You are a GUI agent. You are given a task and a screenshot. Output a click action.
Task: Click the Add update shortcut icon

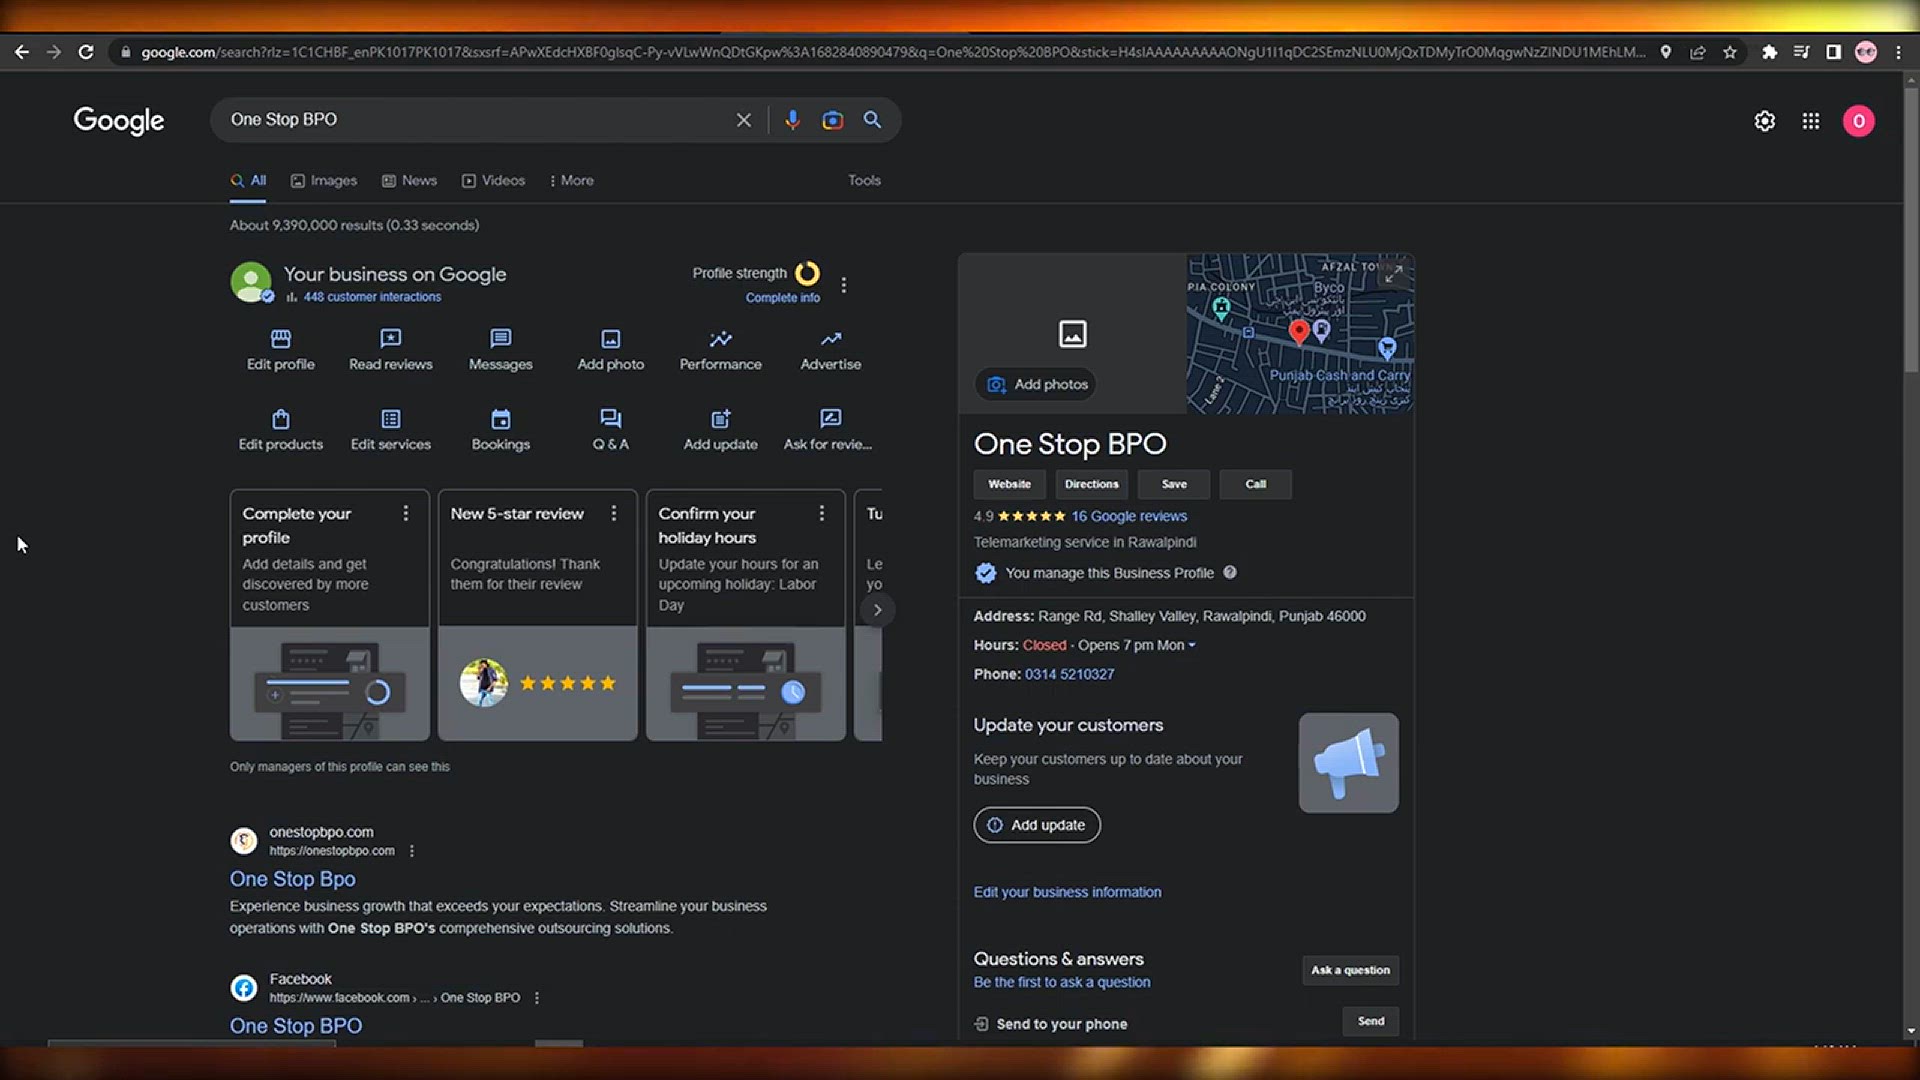(721, 419)
